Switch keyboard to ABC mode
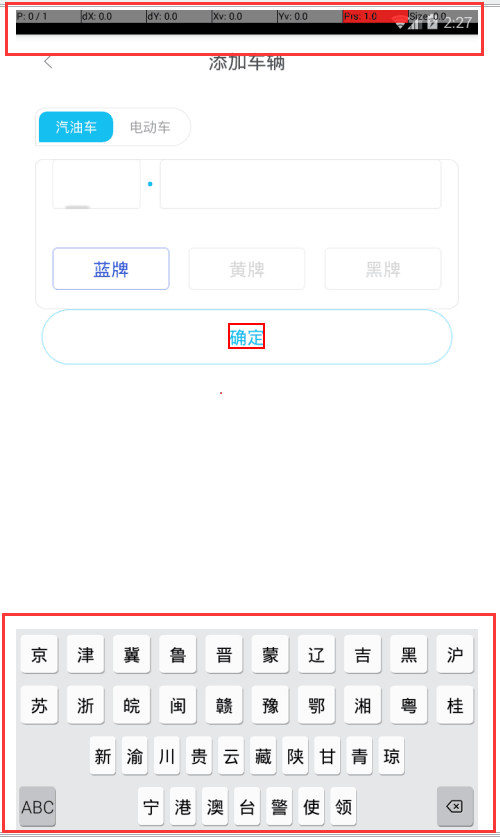 37,806
